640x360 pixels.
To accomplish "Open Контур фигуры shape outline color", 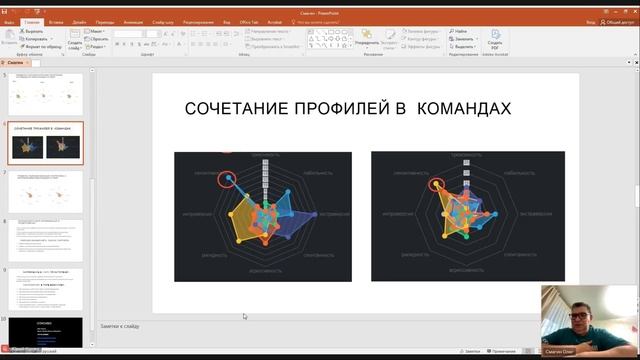I will tap(420, 39).
